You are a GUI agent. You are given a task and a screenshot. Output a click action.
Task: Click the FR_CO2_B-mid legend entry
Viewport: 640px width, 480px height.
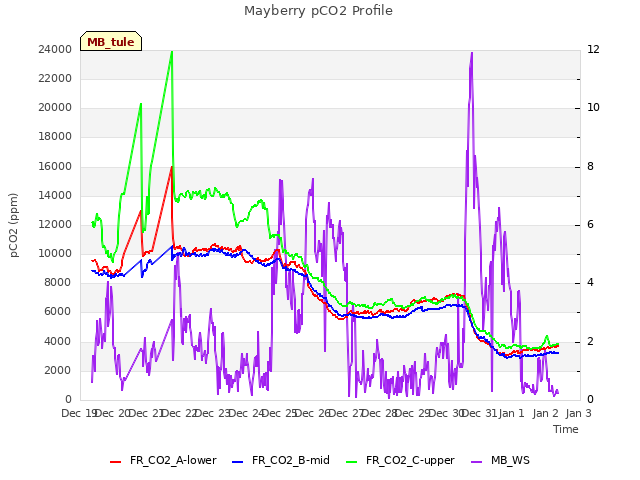click(281, 460)
